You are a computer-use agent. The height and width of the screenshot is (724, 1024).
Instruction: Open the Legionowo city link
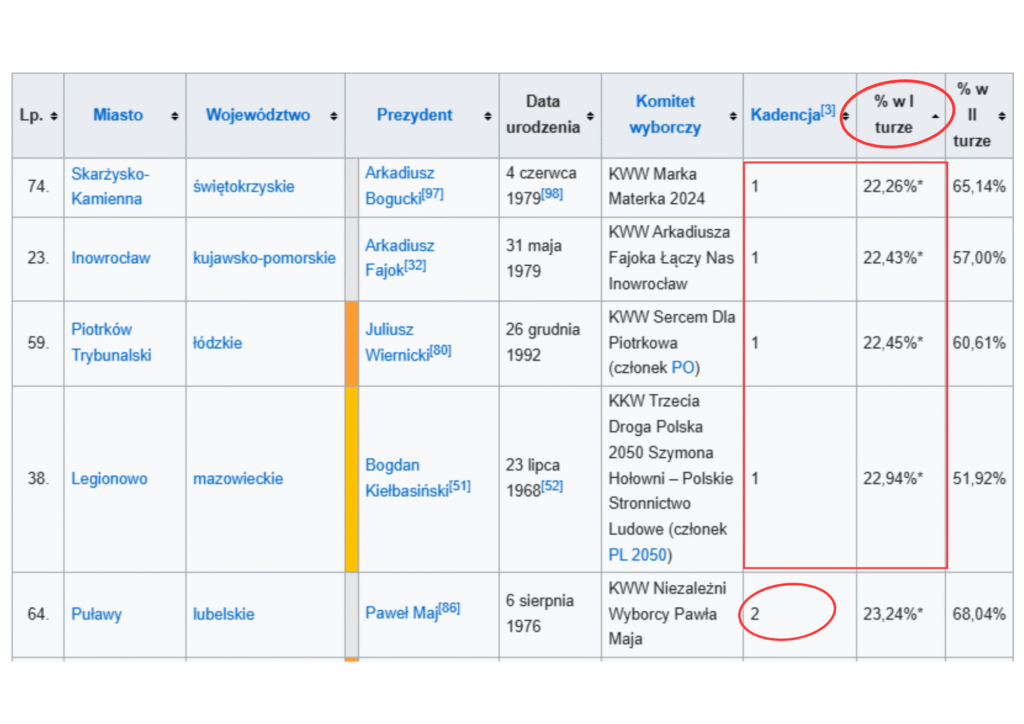click(109, 479)
